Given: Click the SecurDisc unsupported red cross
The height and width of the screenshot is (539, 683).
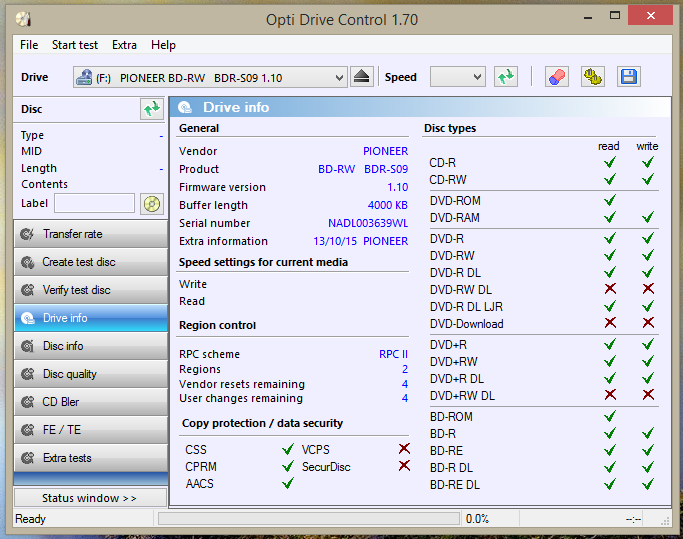Looking at the screenshot, I should pos(404,466).
